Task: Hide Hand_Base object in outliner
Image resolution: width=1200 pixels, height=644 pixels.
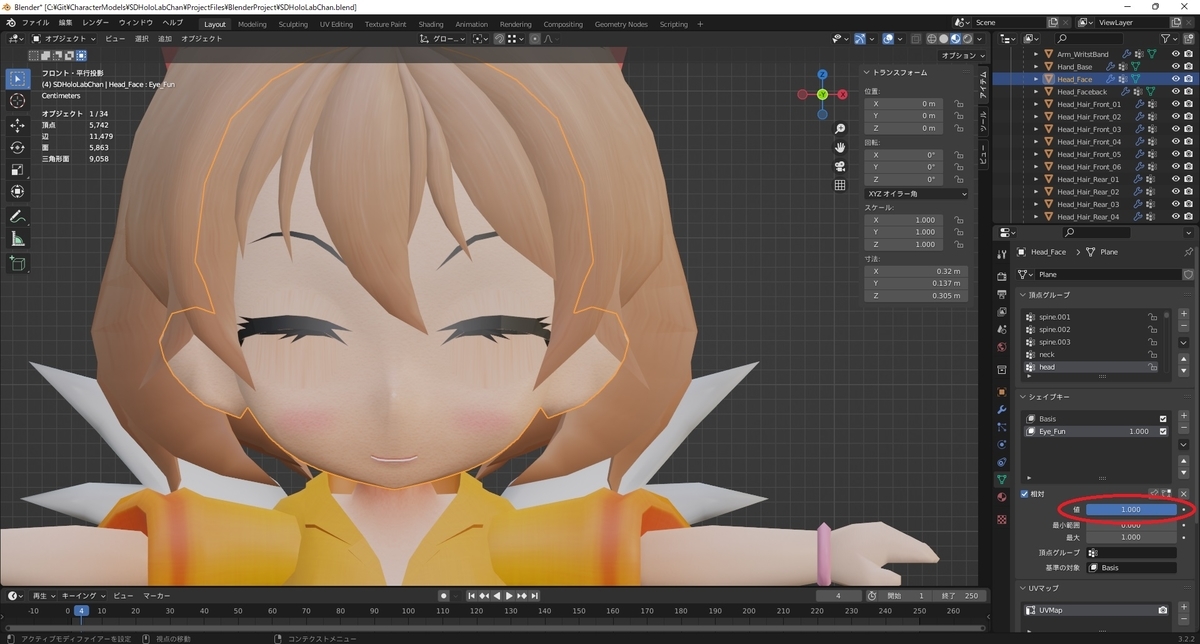Action: [1175, 66]
